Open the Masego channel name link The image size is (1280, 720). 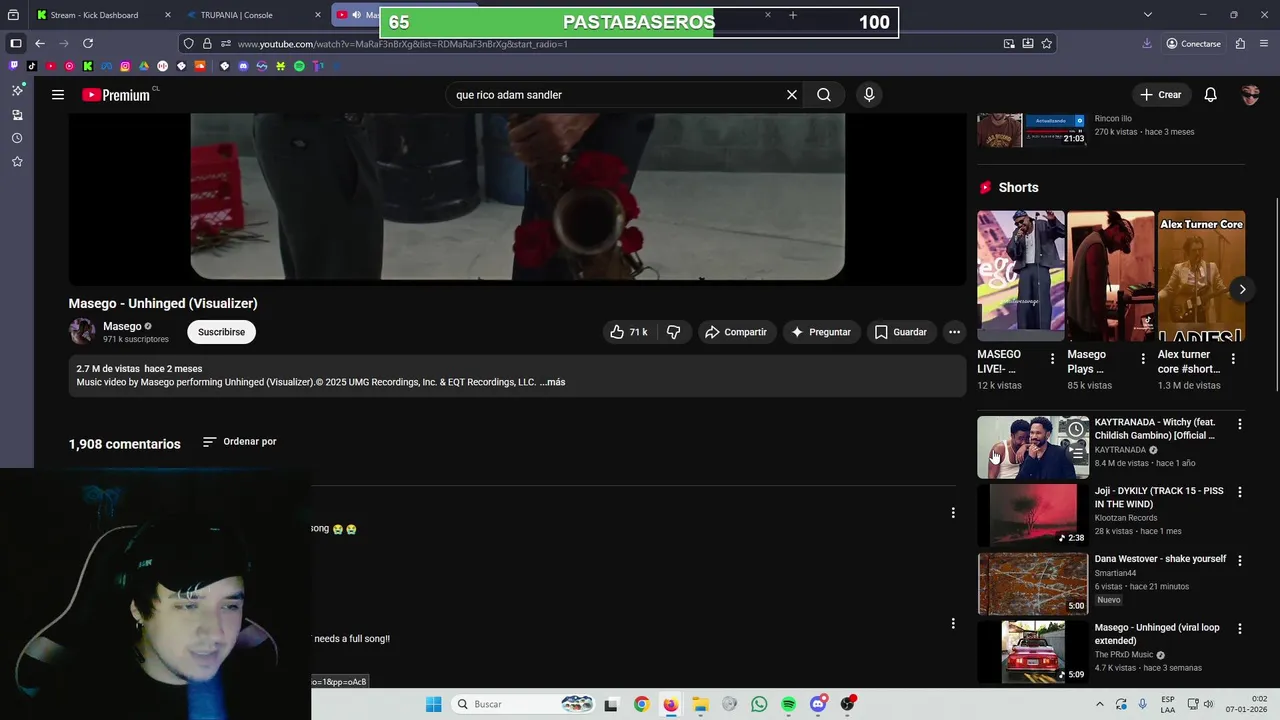(122, 326)
